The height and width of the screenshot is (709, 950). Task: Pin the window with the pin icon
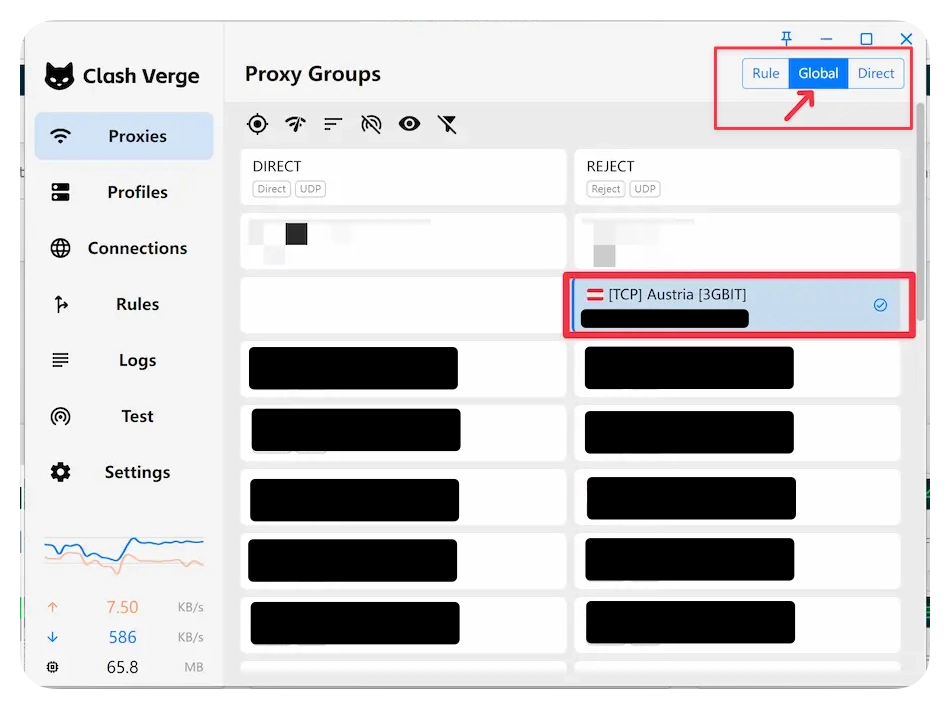point(786,39)
